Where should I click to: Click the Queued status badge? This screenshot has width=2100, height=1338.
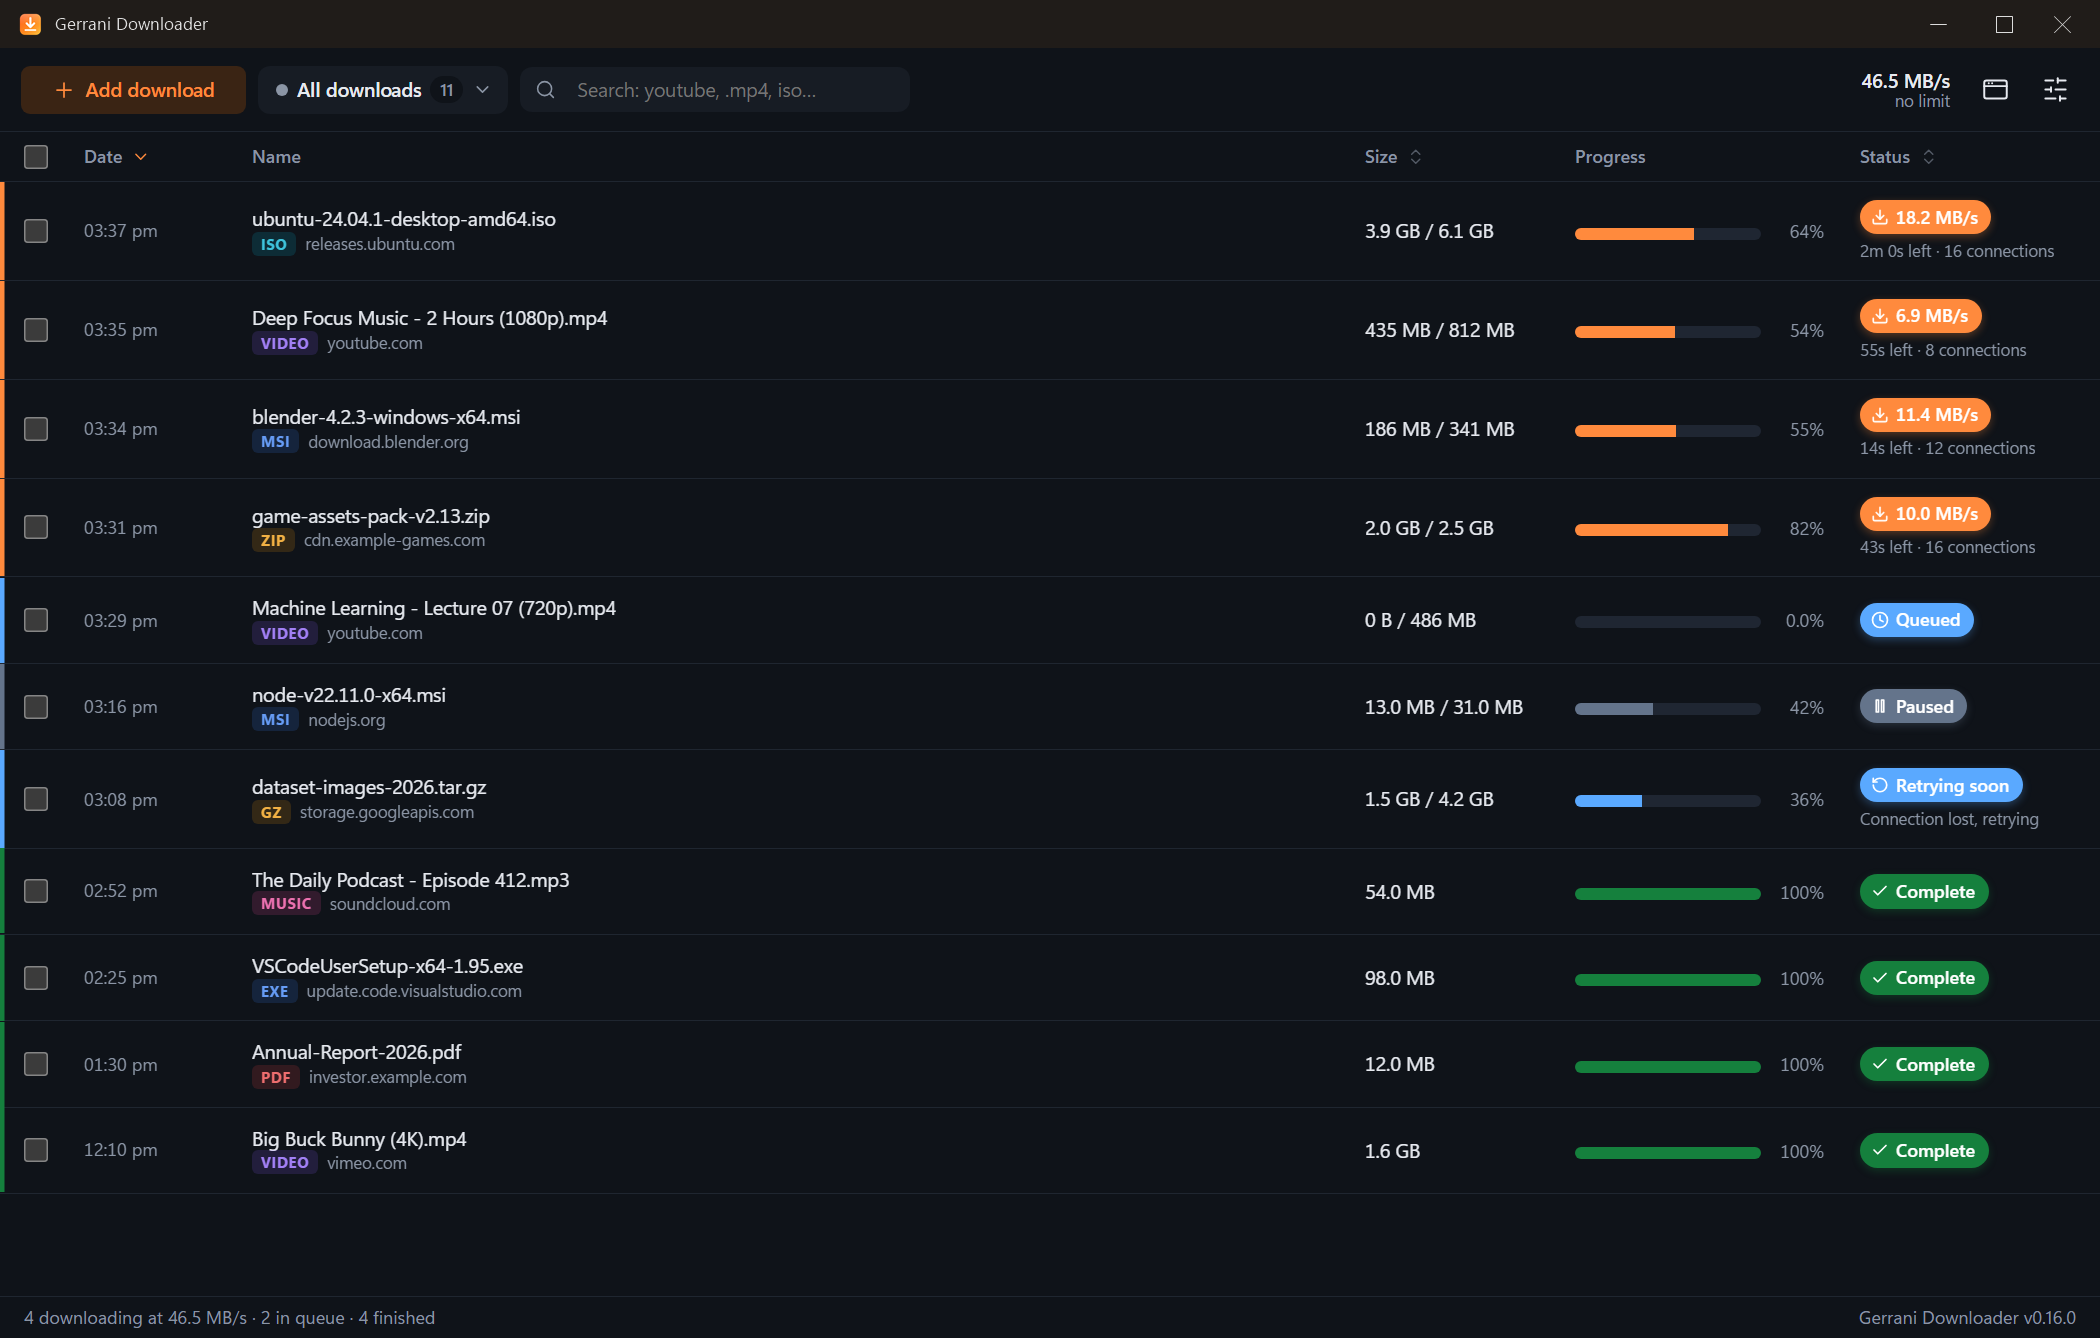click(1916, 620)
